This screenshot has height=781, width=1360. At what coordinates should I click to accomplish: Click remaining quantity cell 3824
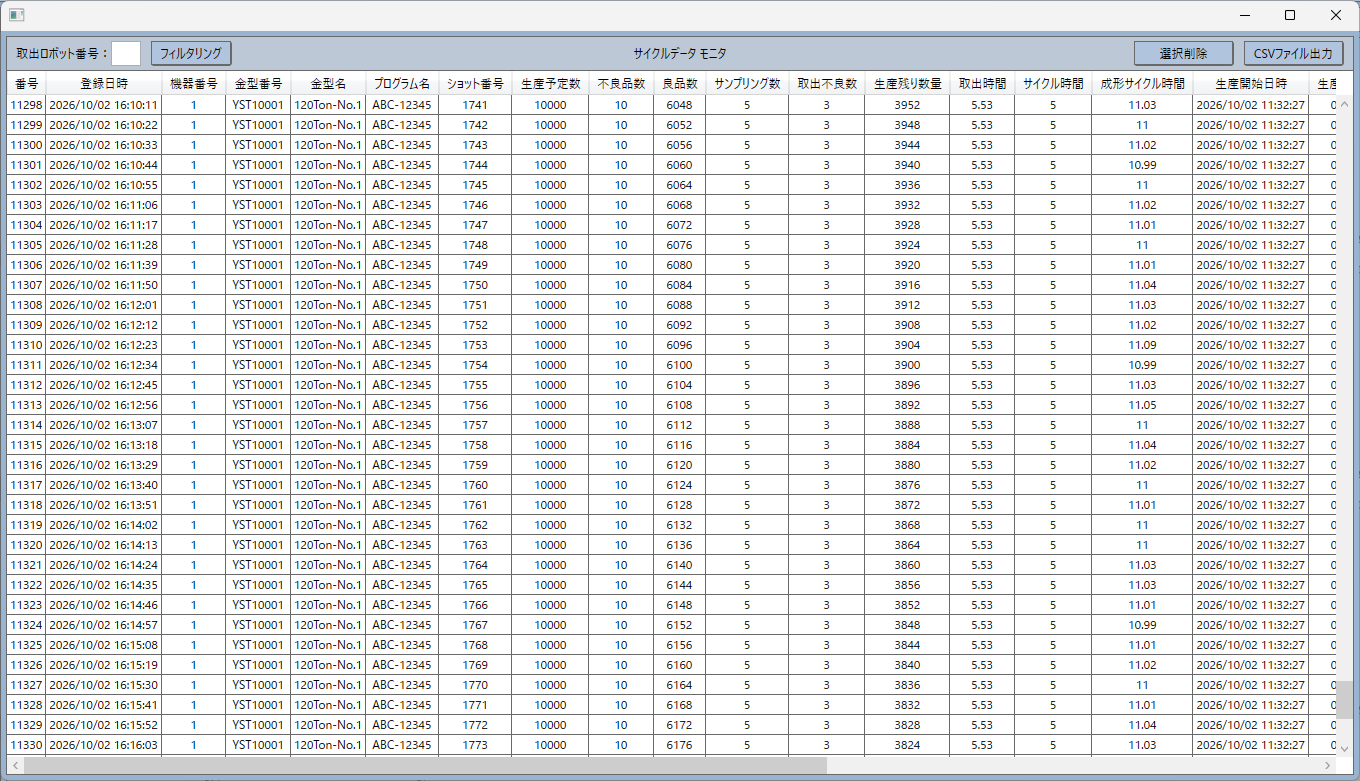(x=907, y=745)
